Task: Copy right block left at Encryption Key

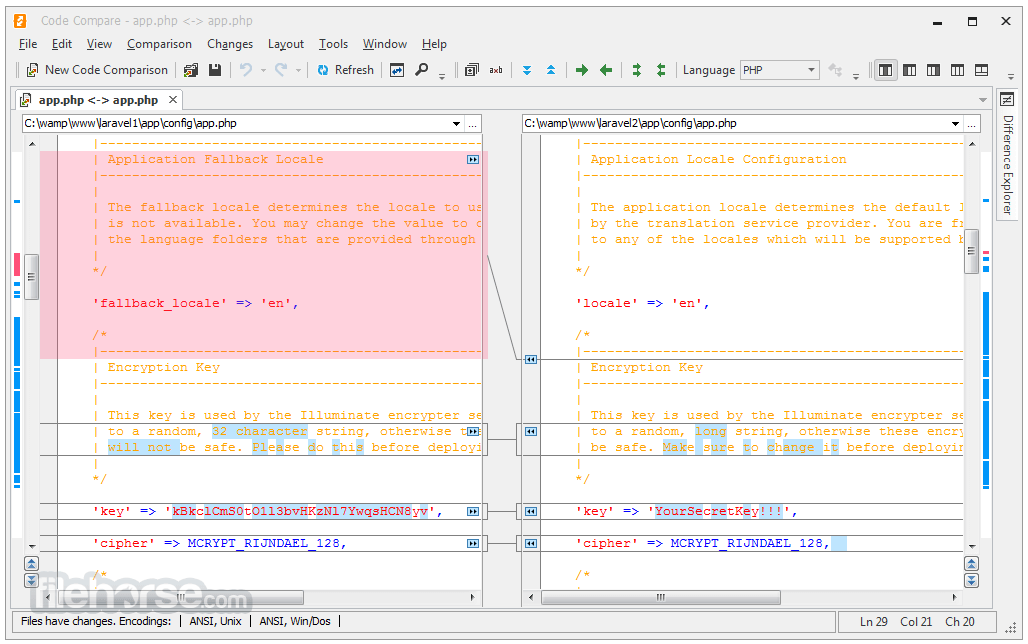Action: (530, 359)
